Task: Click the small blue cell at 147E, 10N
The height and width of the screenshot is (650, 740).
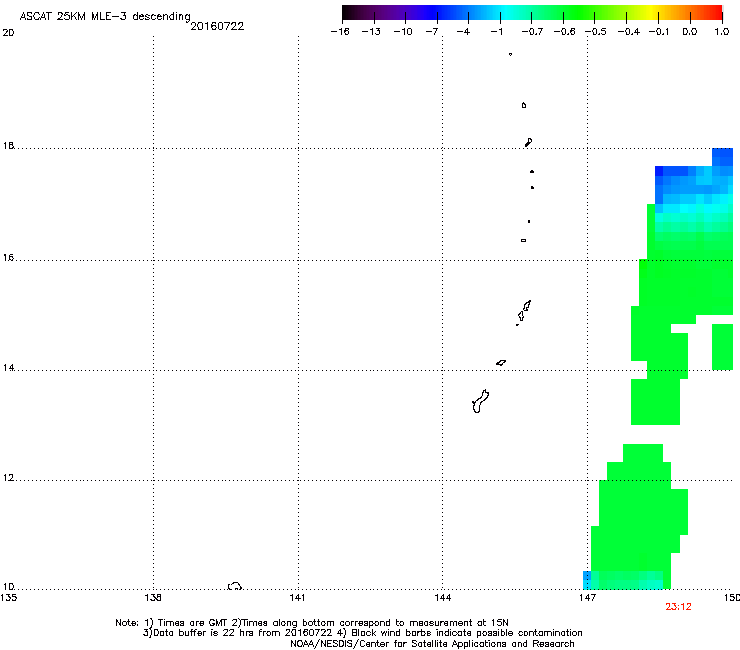Action: 587,580
